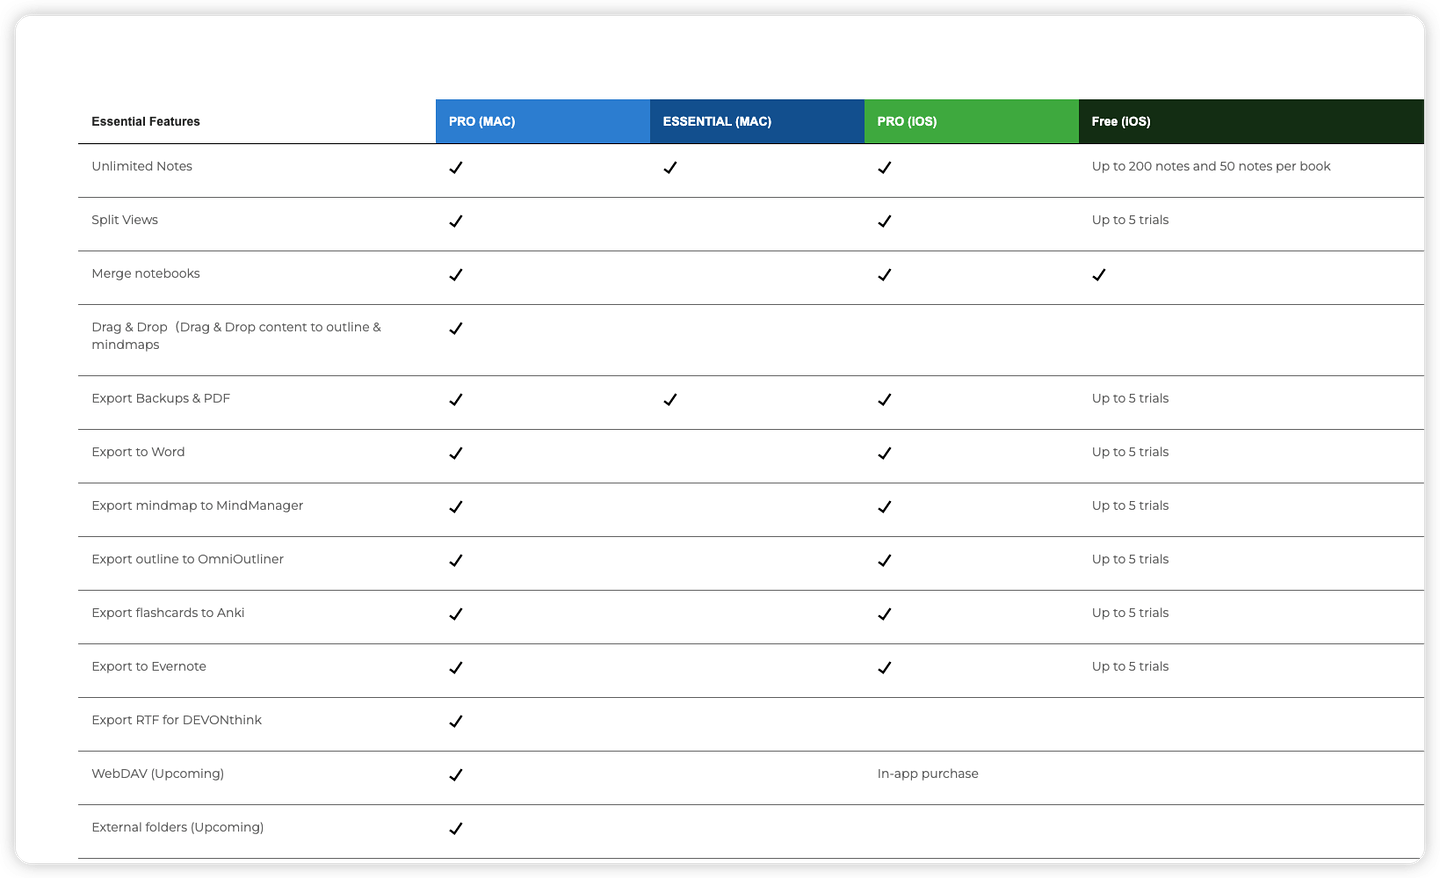Click the In-app purchase text
Image resolution: width=1440 pixels, height=878 pixels.
pyautogui.click(x=928, y=774)
